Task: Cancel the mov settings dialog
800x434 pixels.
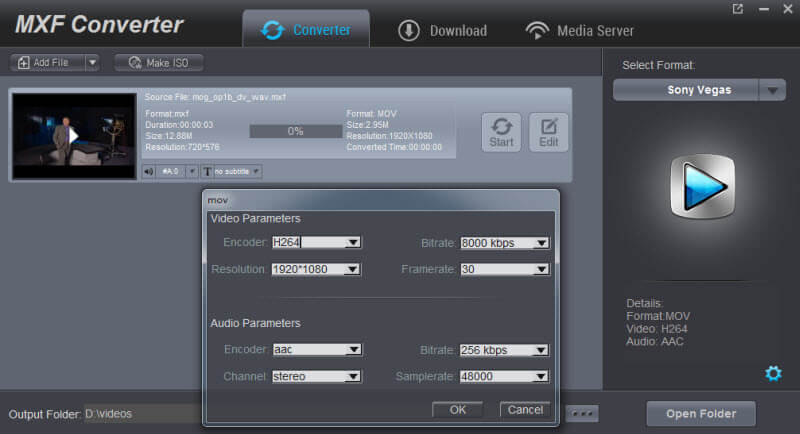Action: point(526,410)
